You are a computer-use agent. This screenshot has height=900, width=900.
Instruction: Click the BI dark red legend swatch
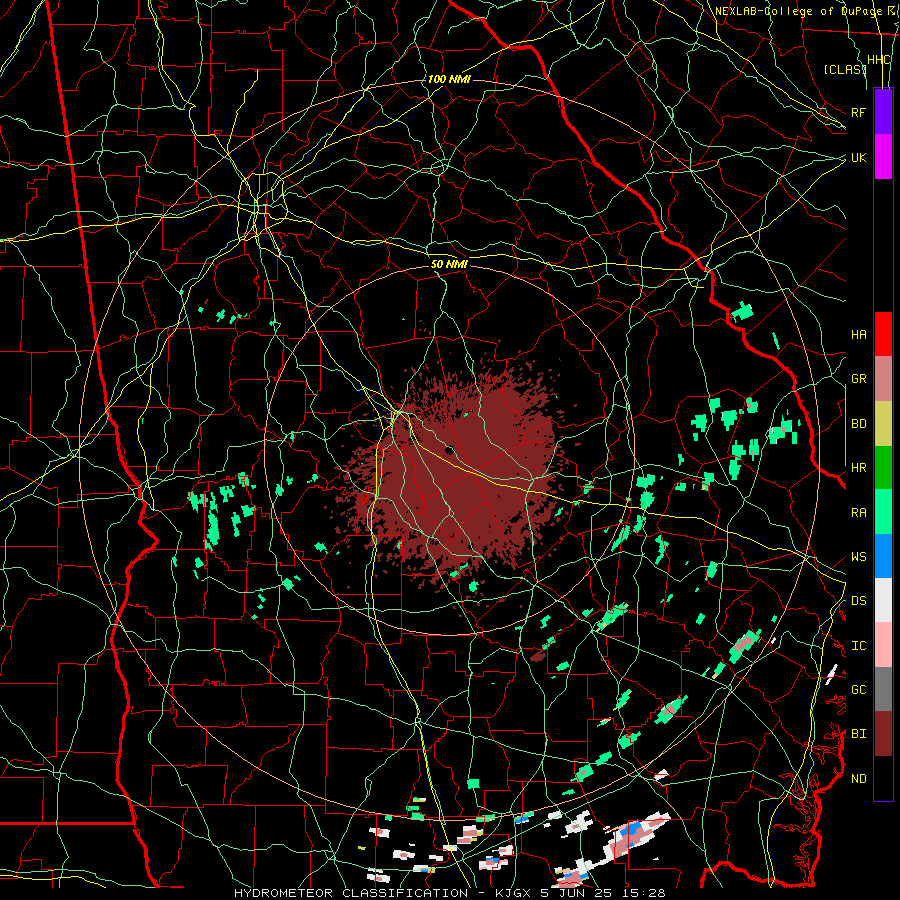883,734
